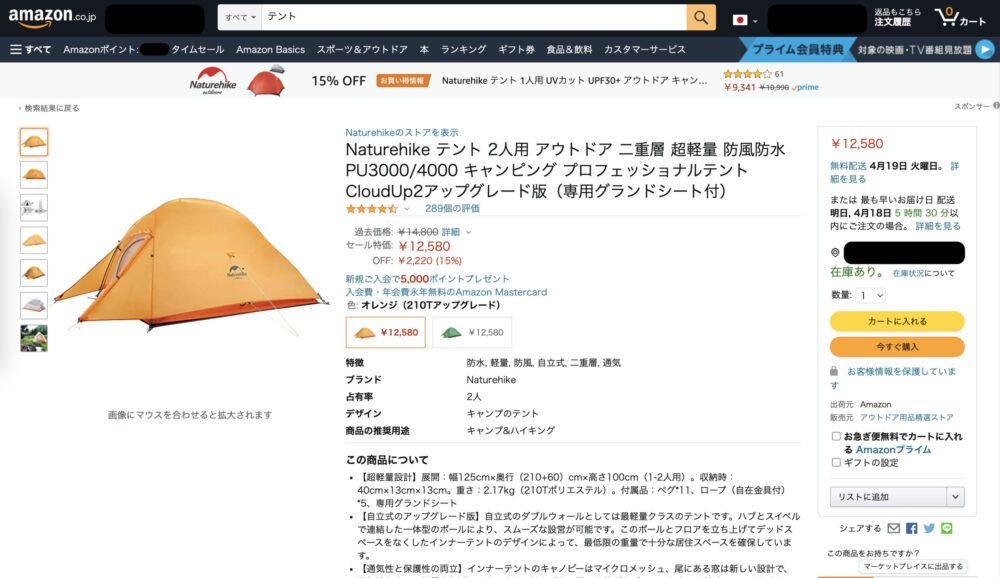This screenshot has width=1000, height=578.
Task: Check お急ぎ便無料 Amazonプライム checkbox
Action: (835, 436)
